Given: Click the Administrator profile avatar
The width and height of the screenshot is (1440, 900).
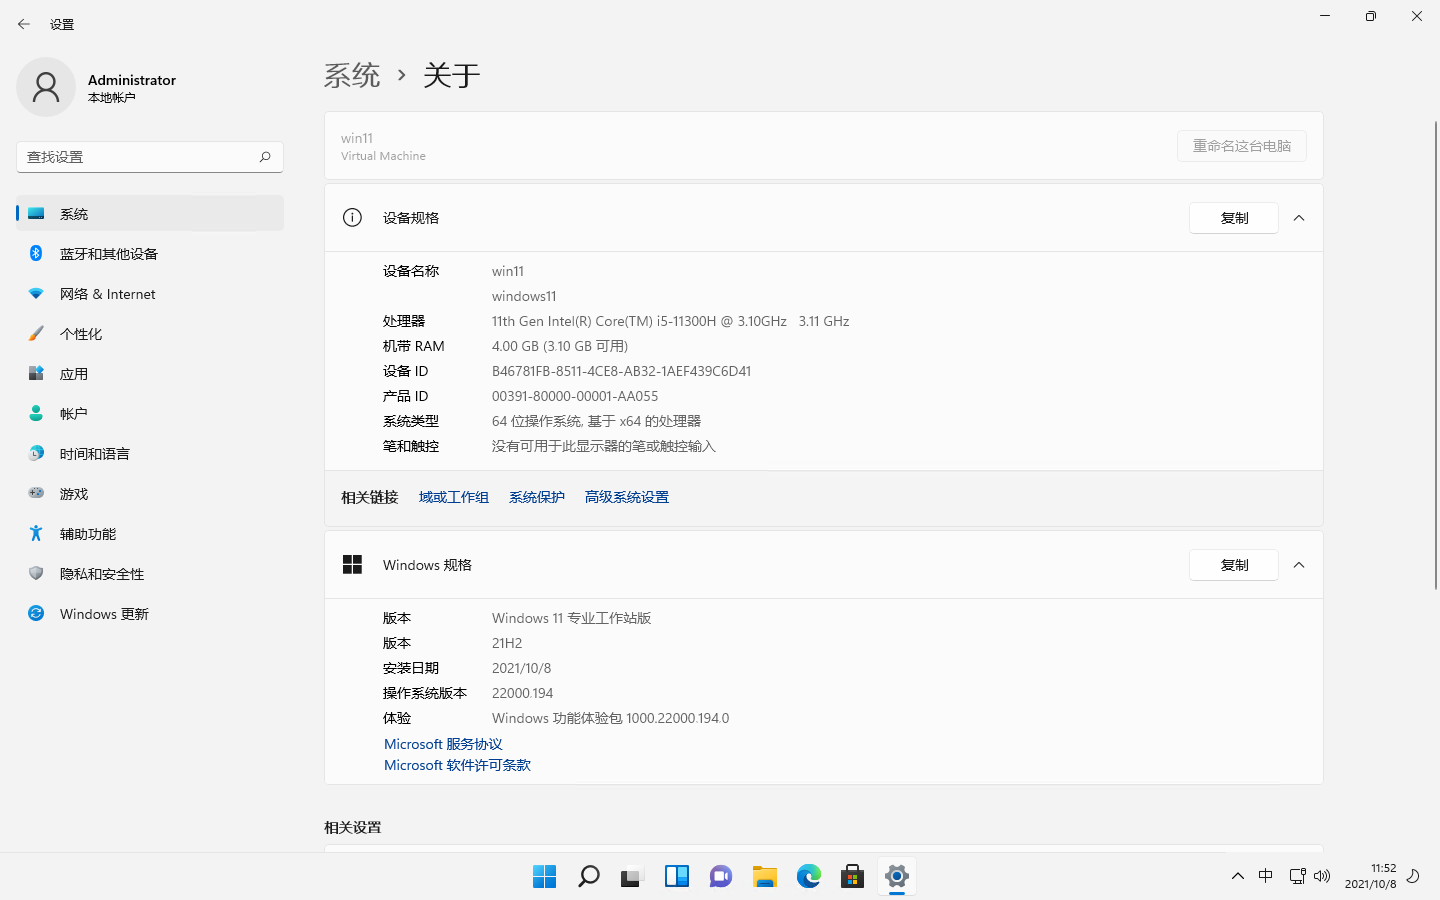Looking at the screenshot, I should [46, 87].
